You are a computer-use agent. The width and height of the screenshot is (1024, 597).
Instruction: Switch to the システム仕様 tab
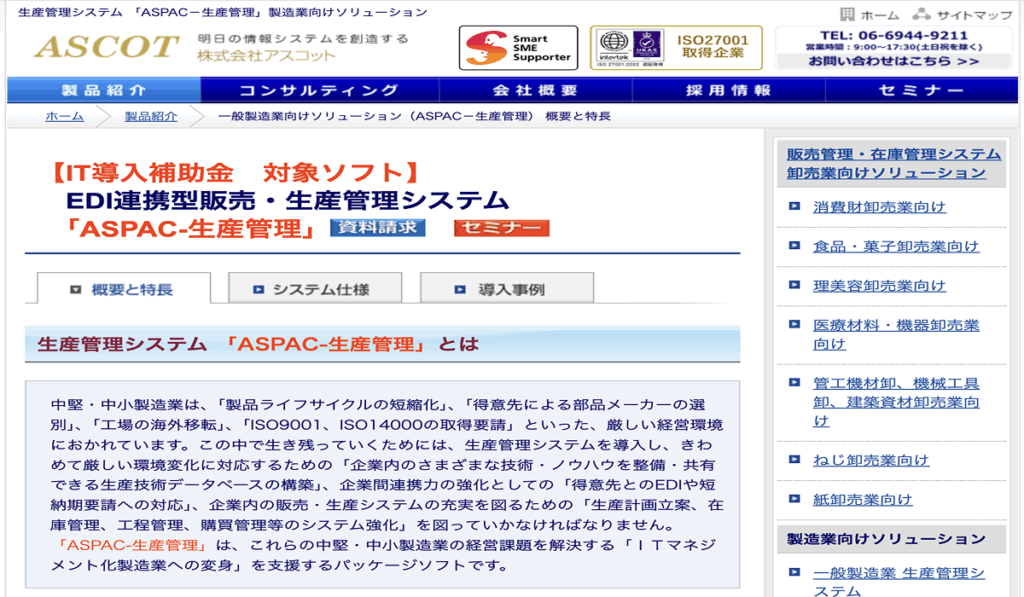[x=312, y=289]
